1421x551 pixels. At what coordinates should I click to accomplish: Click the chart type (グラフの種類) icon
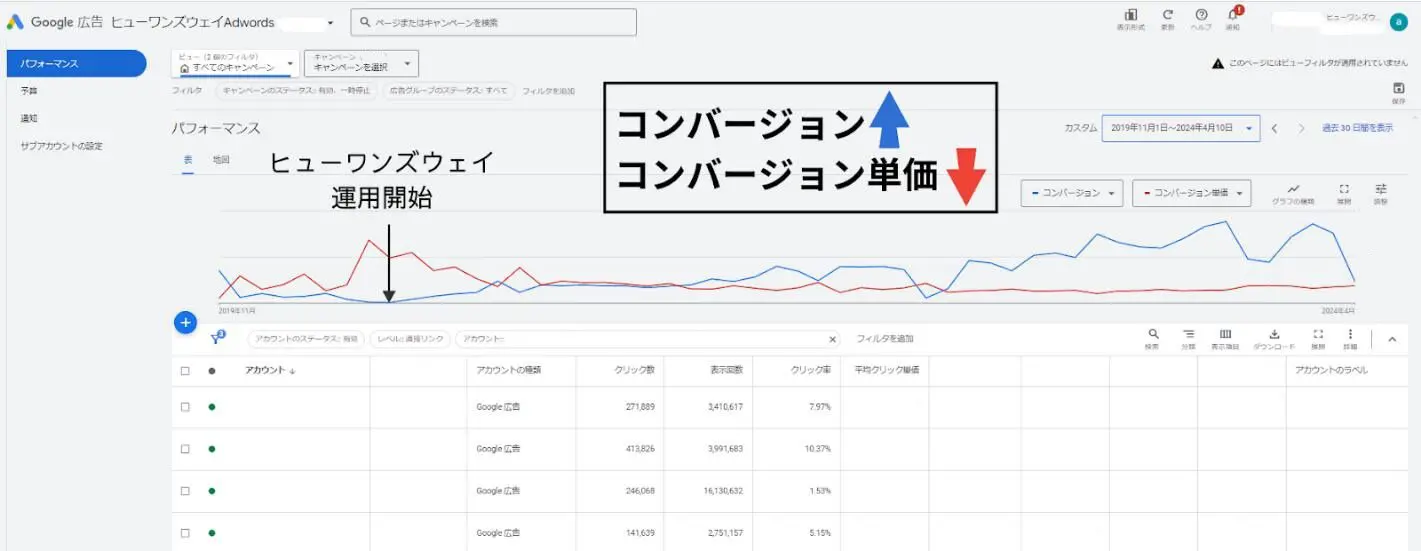pos(1293,191)
